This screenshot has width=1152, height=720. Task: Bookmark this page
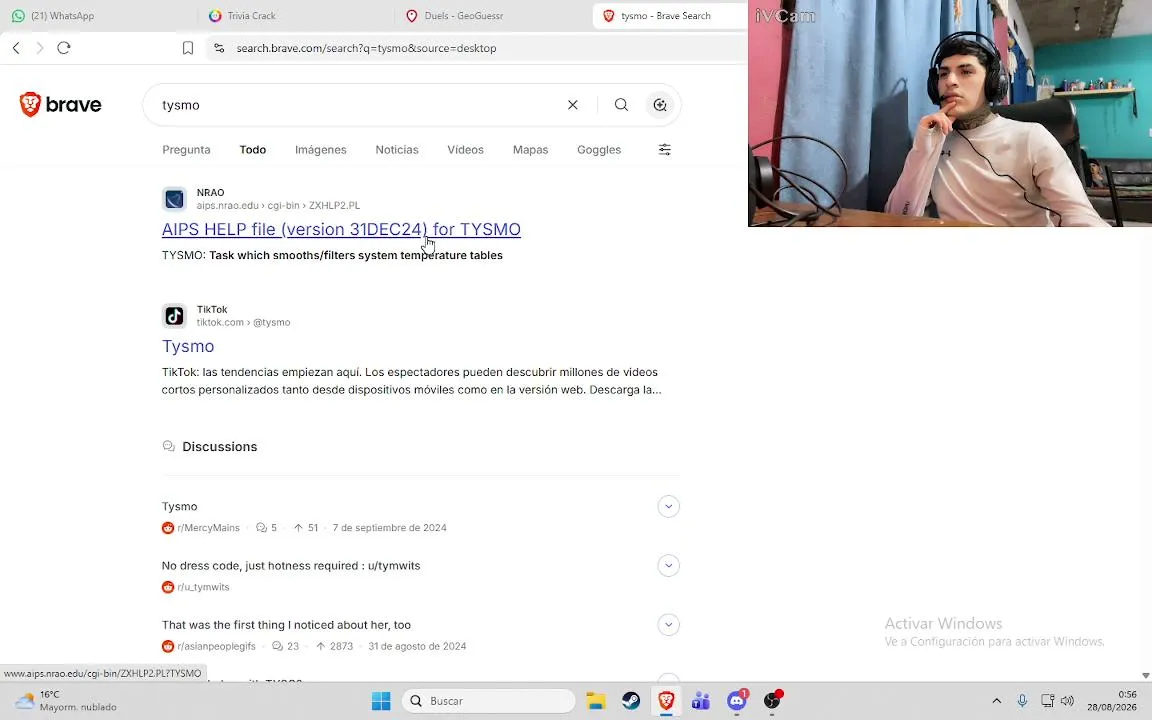(x=188, y=48)
